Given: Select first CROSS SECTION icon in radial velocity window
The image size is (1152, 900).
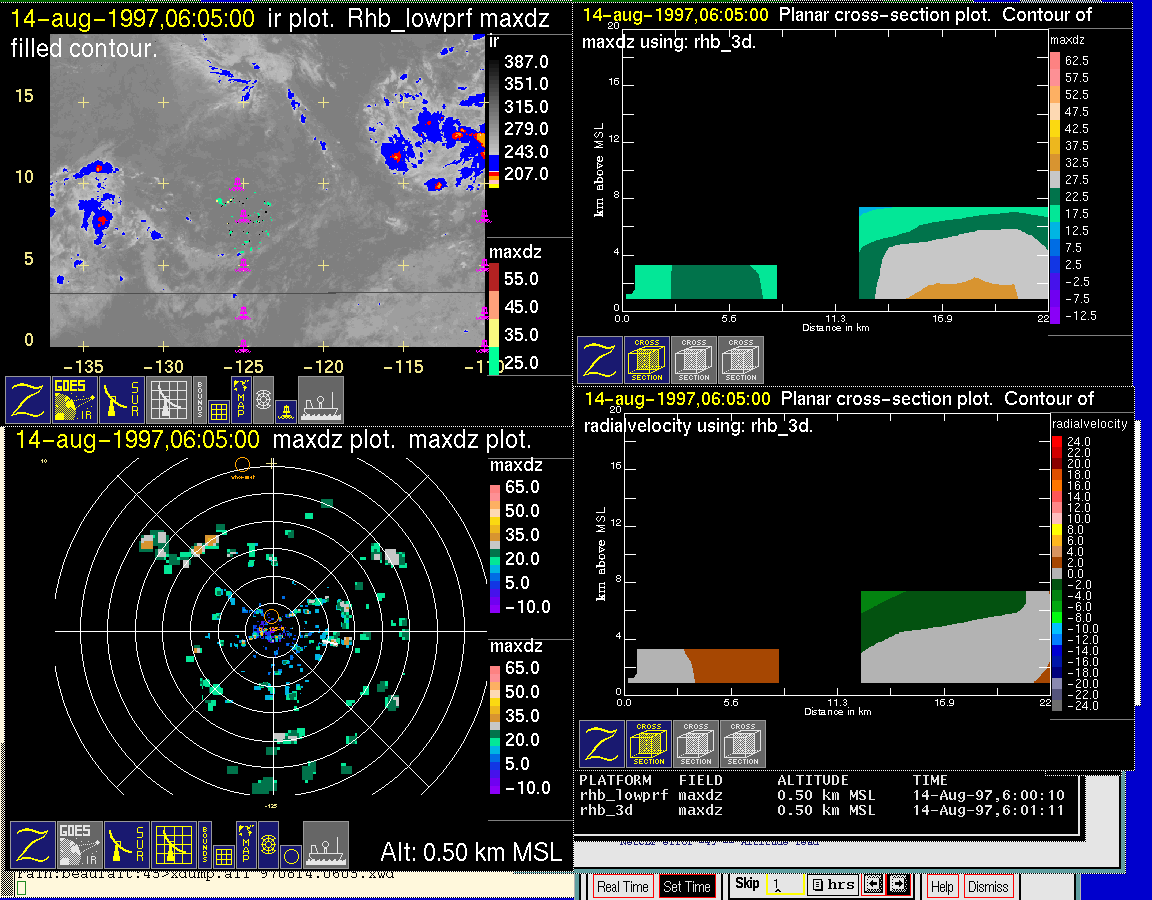Looking at the screenshot, I should coord(648,745).
